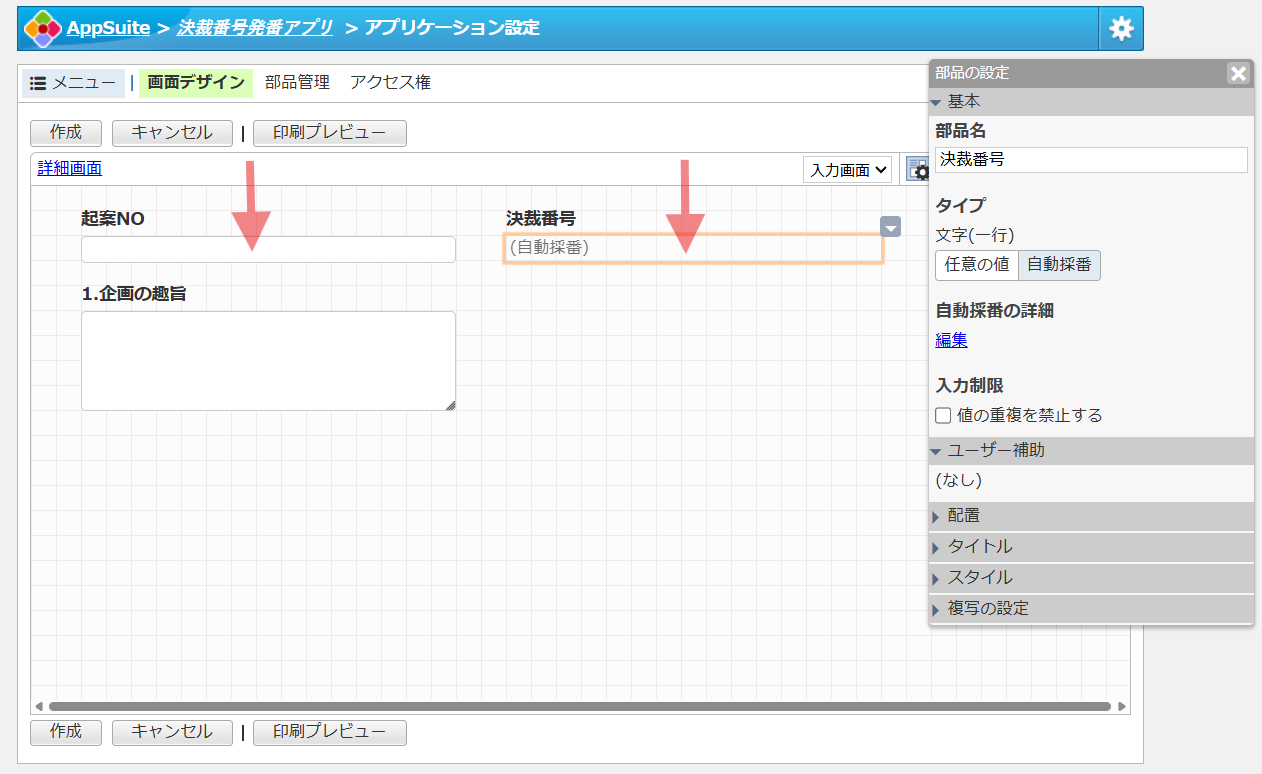Open the 編集 link under 自動採番の詳細
Viewport: 1262px width, 774px height.
pyautogui.click(x=950, y=340)
